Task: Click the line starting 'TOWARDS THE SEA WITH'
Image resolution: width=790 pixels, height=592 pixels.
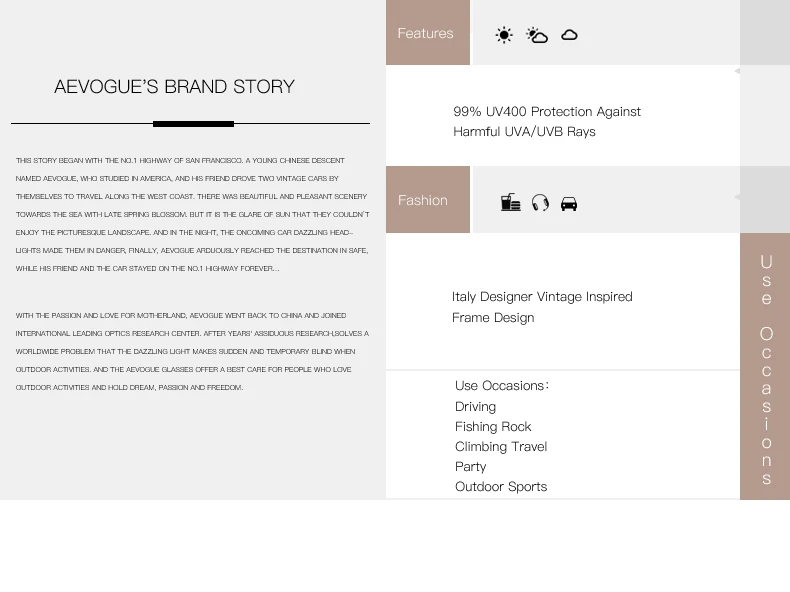Action: point(192,214)
